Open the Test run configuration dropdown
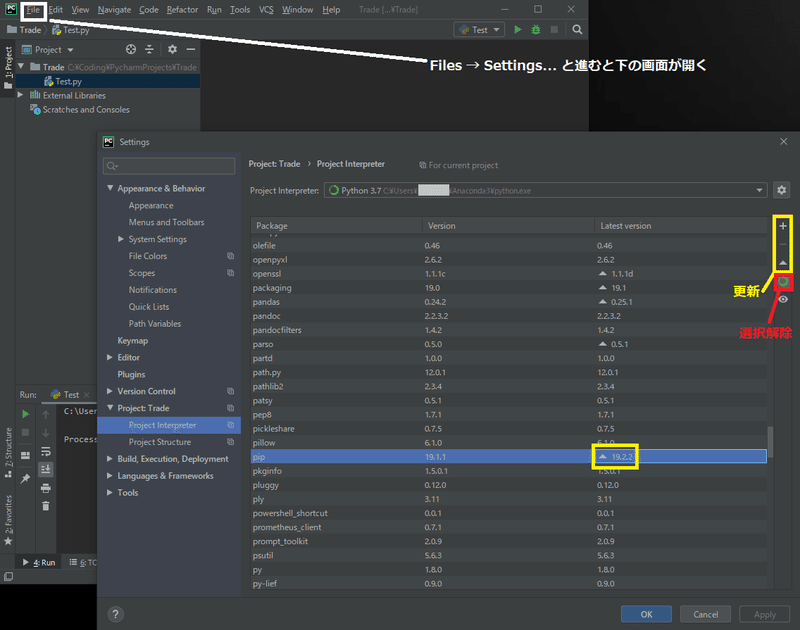This screenshot has height=630, width=800. (x=479, y=30)
